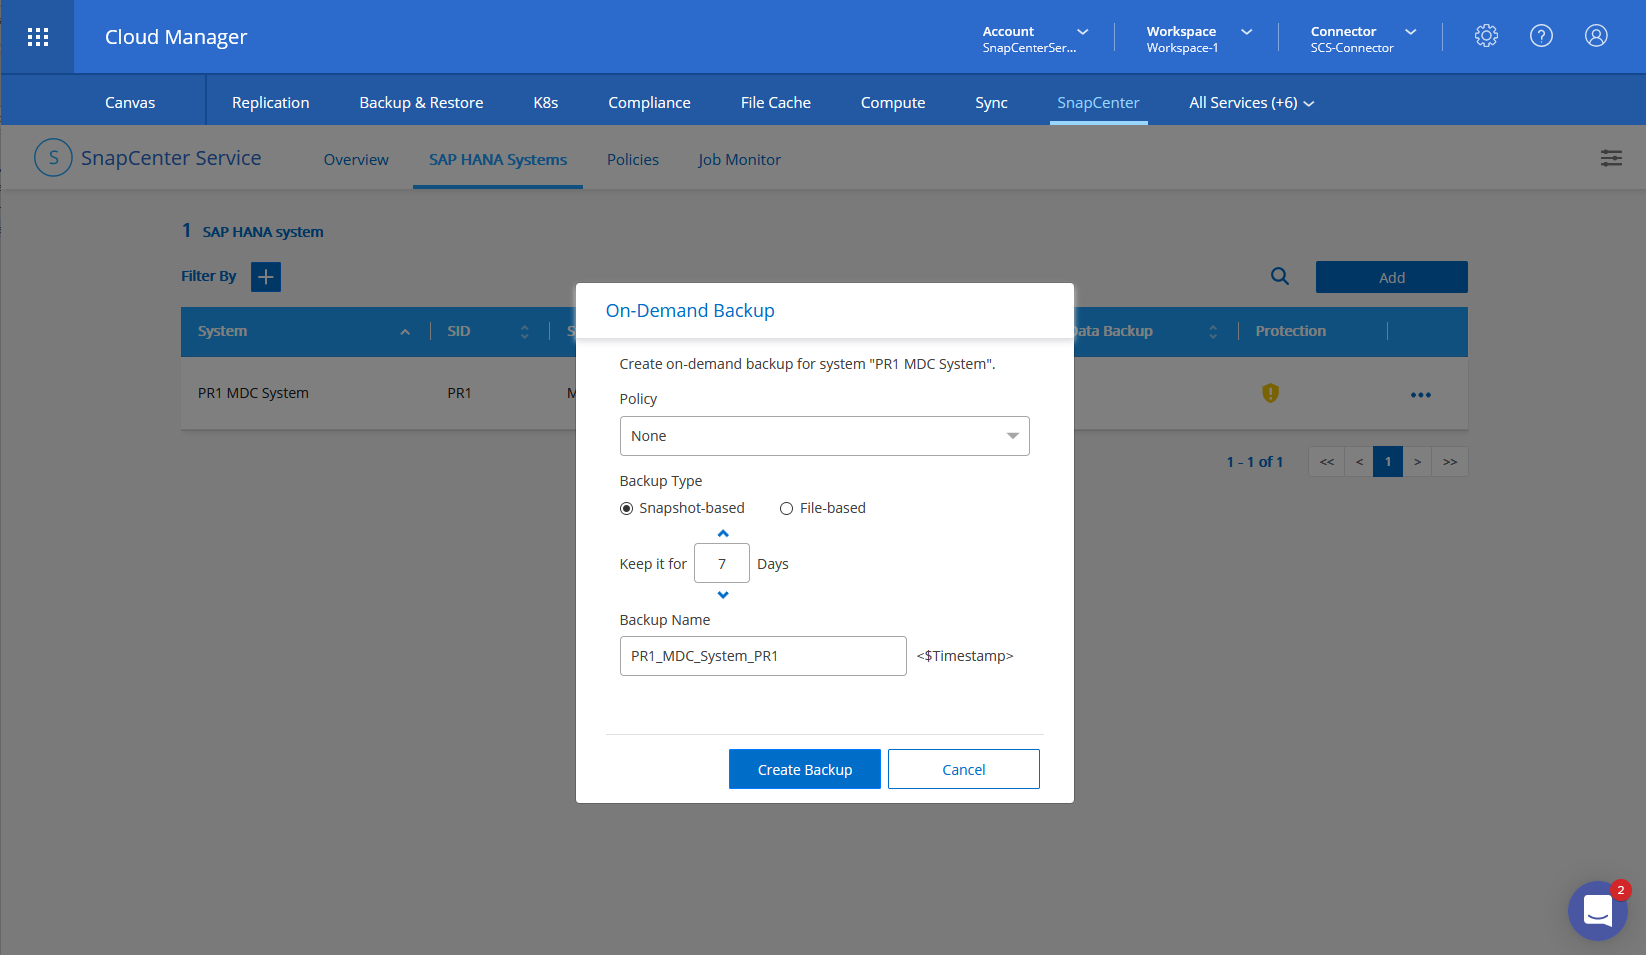Select page 1 in pagination
The image size is (1646, 955).
click(x=1388, y=462)
